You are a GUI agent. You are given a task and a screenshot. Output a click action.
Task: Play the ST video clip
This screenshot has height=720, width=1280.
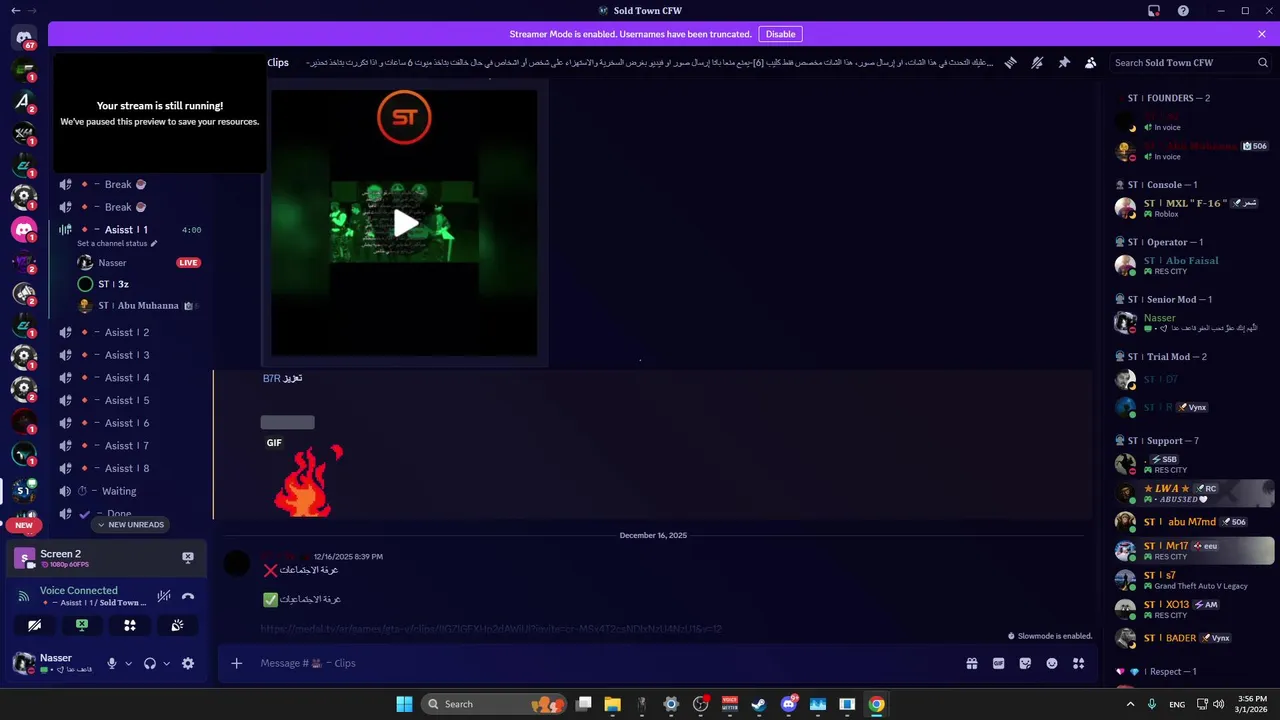point(404,223)
